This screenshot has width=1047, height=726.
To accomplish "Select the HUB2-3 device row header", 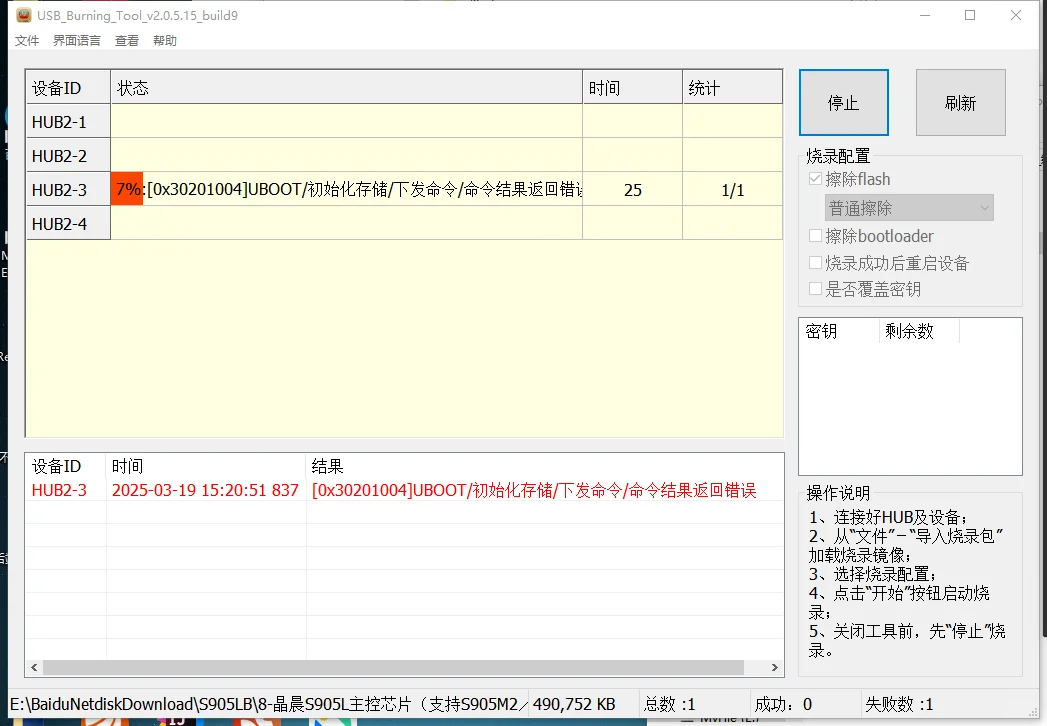I will (x=68, y=190).
